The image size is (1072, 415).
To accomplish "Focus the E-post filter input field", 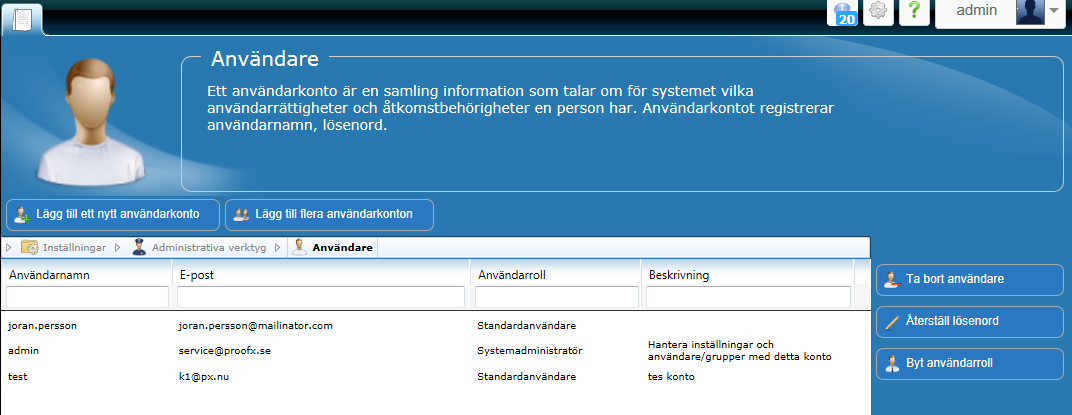I will pyautogui.click(x=321, y=297).
